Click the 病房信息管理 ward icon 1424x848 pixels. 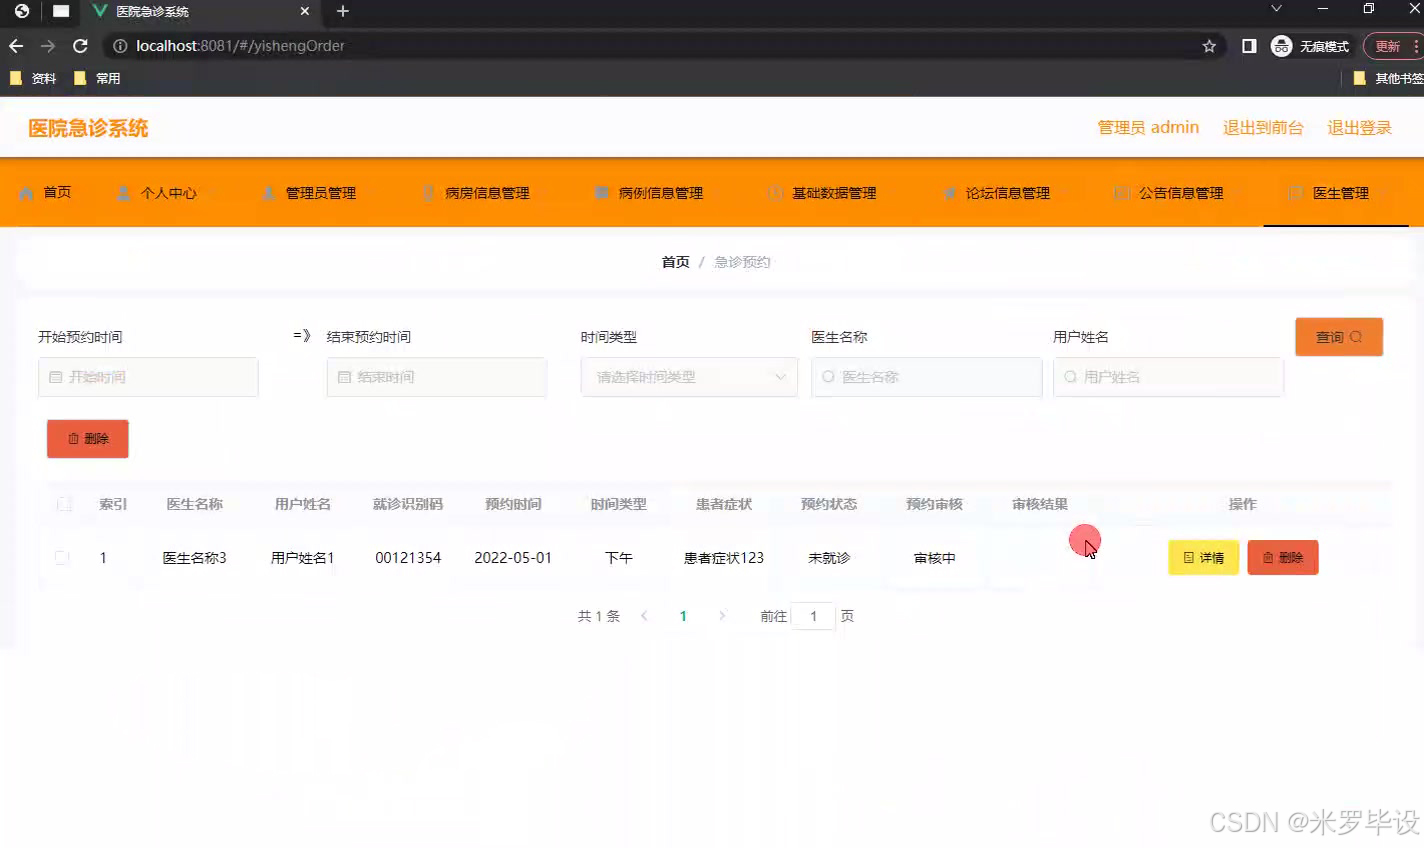point(430,193)
